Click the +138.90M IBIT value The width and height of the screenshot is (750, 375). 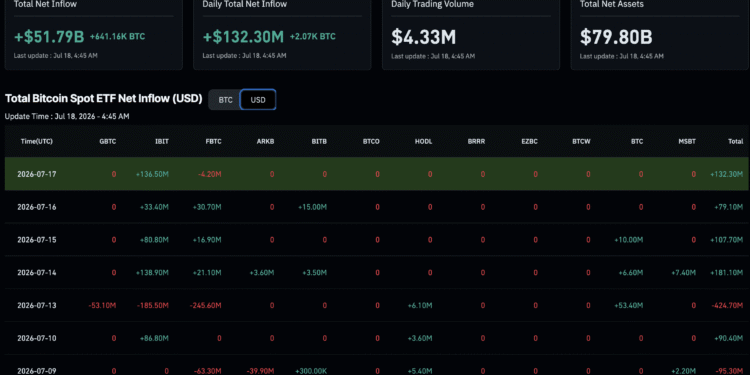(152, 273)
